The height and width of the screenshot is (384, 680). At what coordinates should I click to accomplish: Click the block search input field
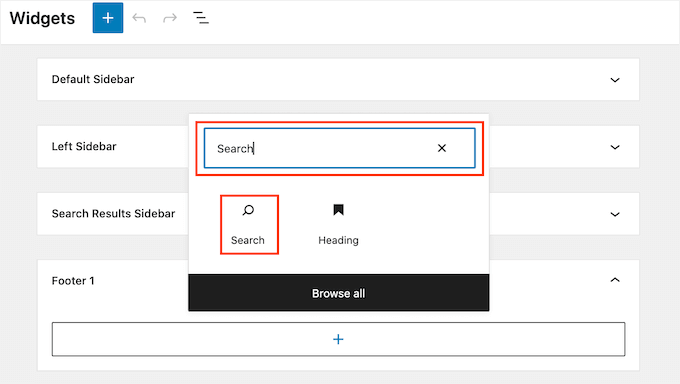340,148
